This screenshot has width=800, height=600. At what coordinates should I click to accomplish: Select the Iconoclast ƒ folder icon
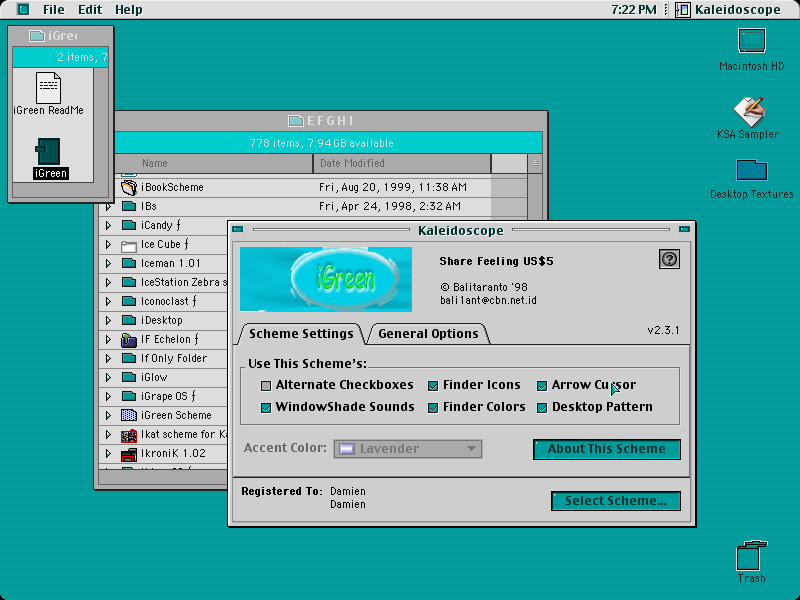[129, 301]
